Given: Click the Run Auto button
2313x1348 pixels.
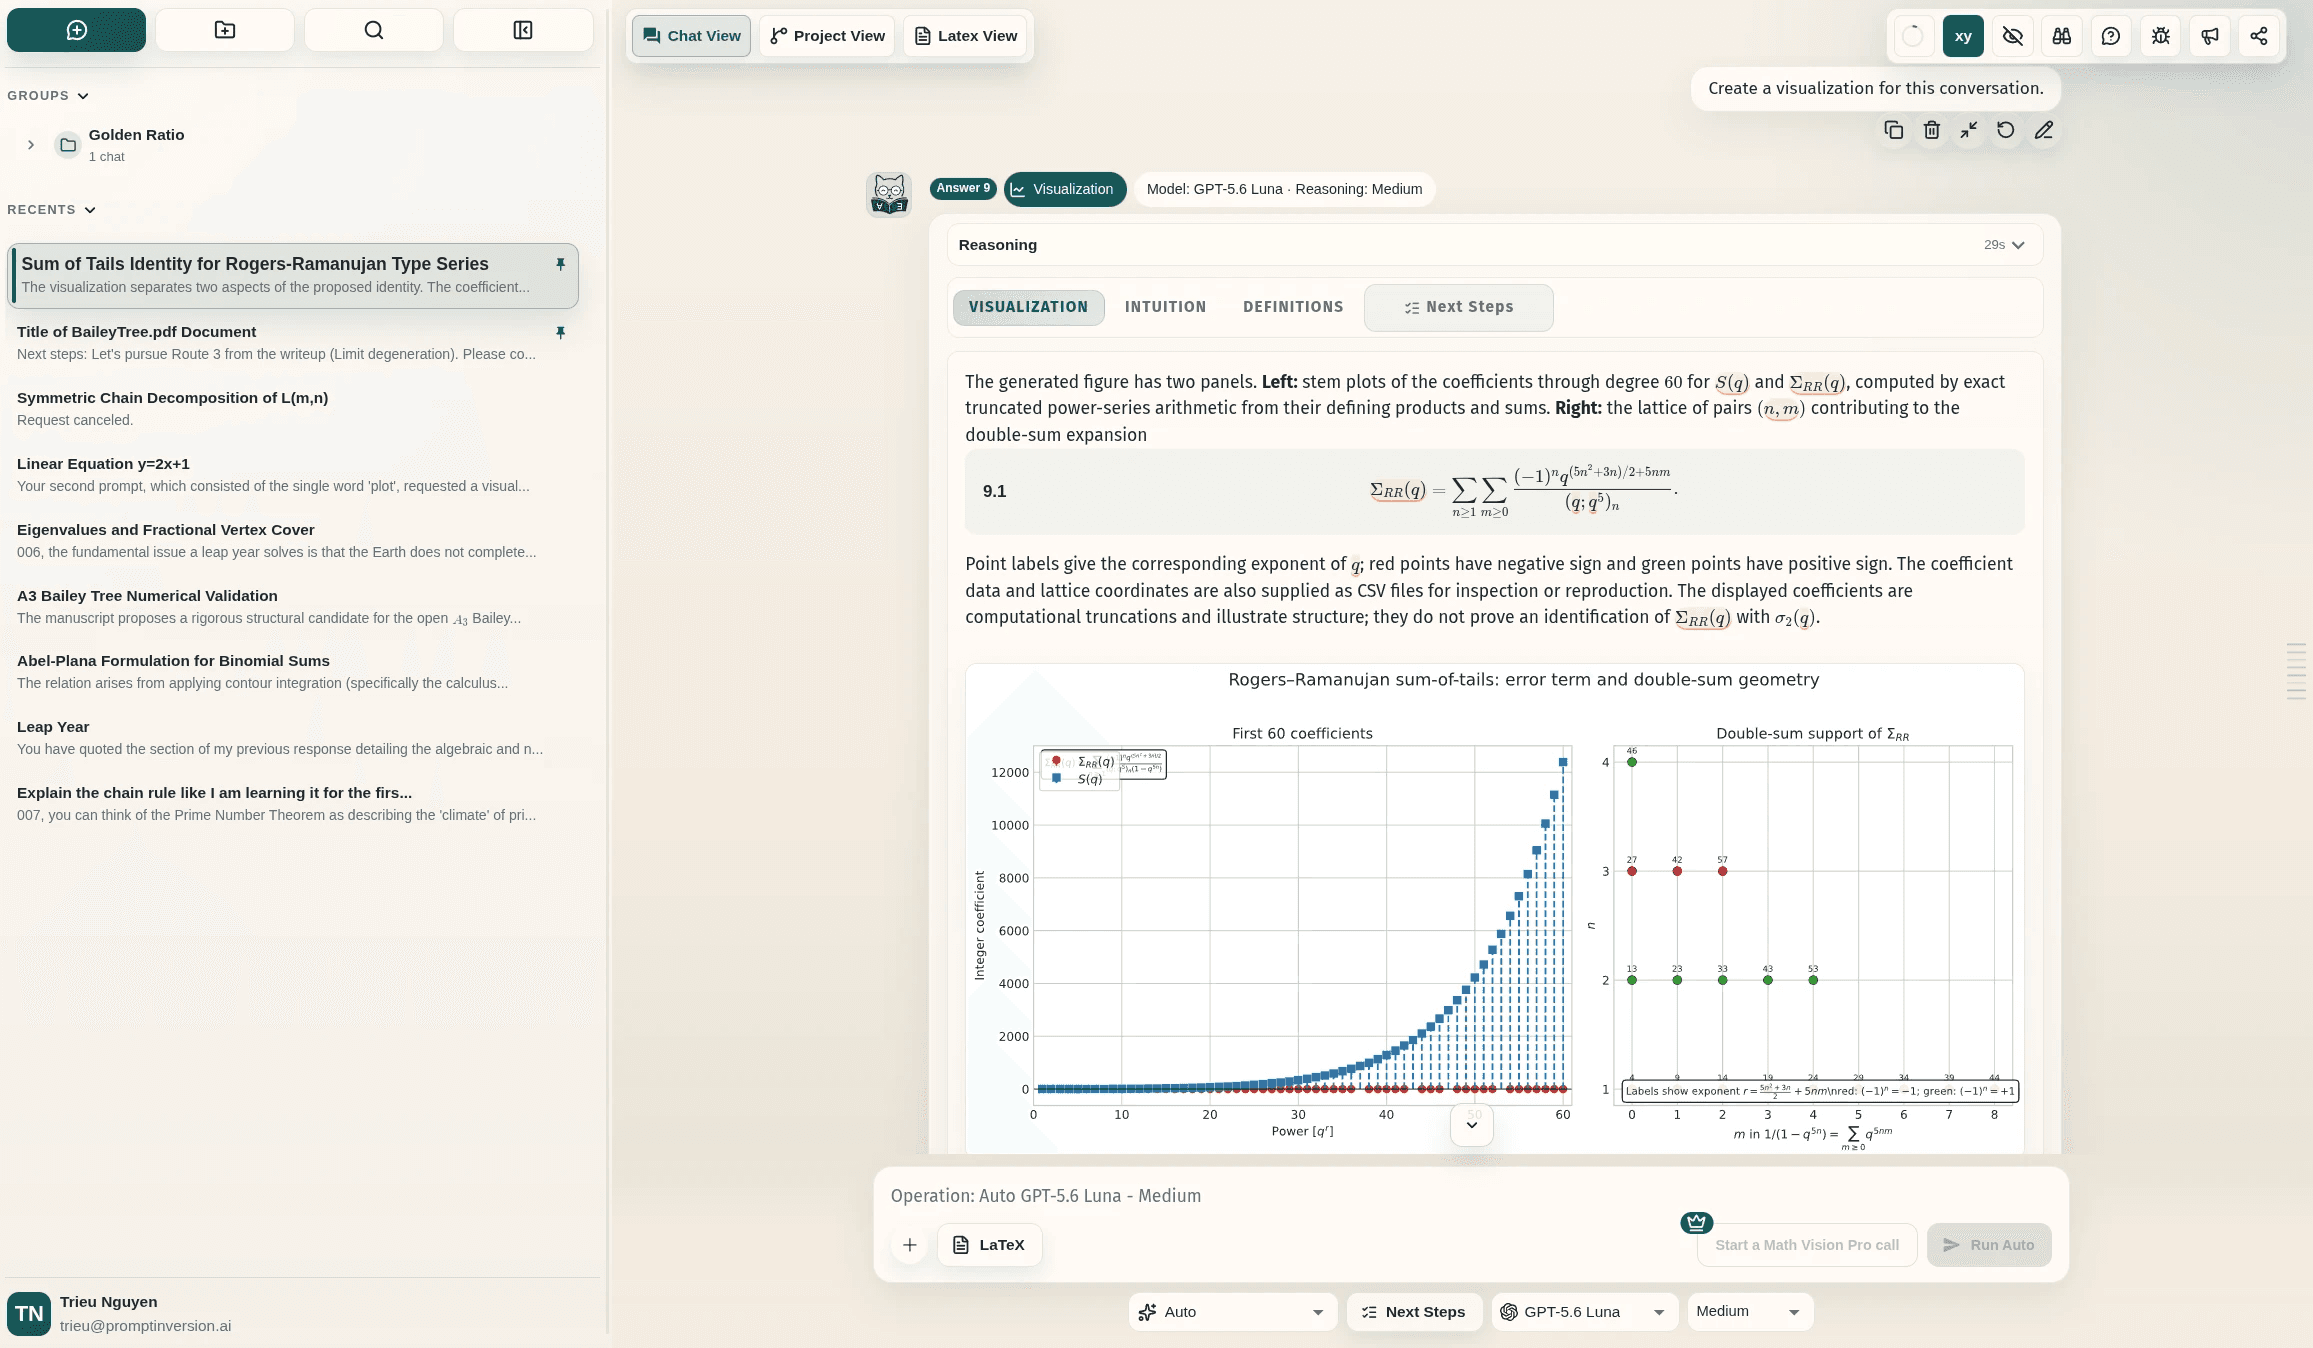Looking at the screenshot, I should [1989, 1245].
